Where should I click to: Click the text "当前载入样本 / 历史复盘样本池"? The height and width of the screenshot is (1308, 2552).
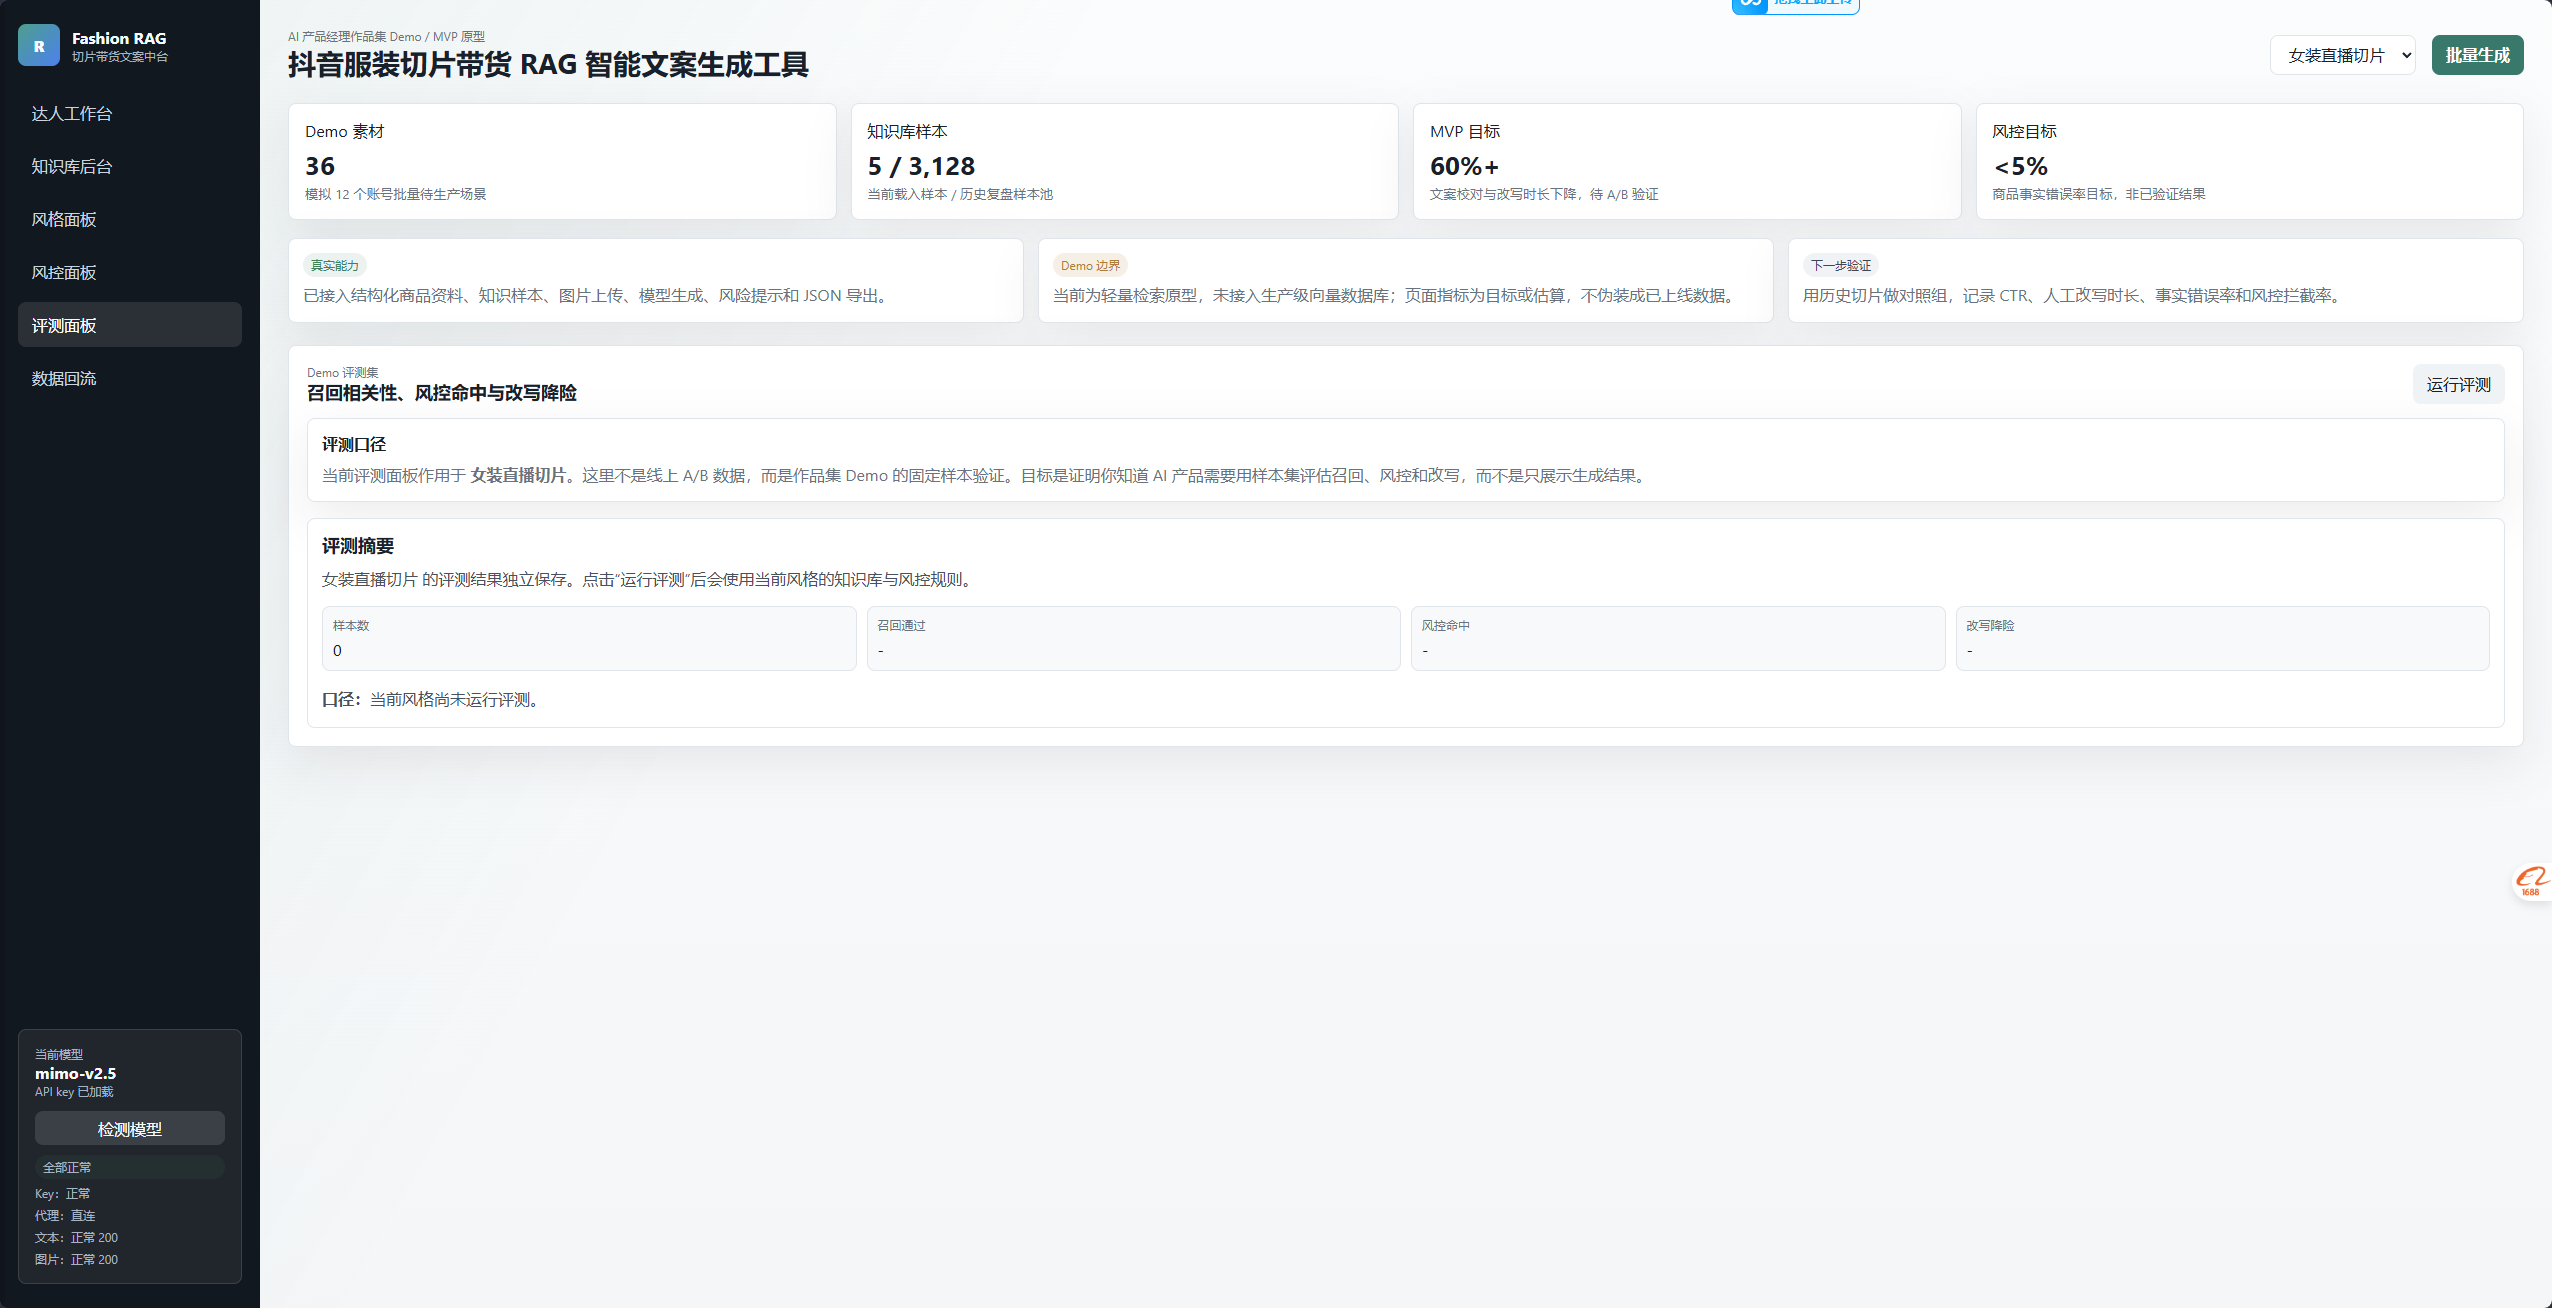[x=960, y=194]
